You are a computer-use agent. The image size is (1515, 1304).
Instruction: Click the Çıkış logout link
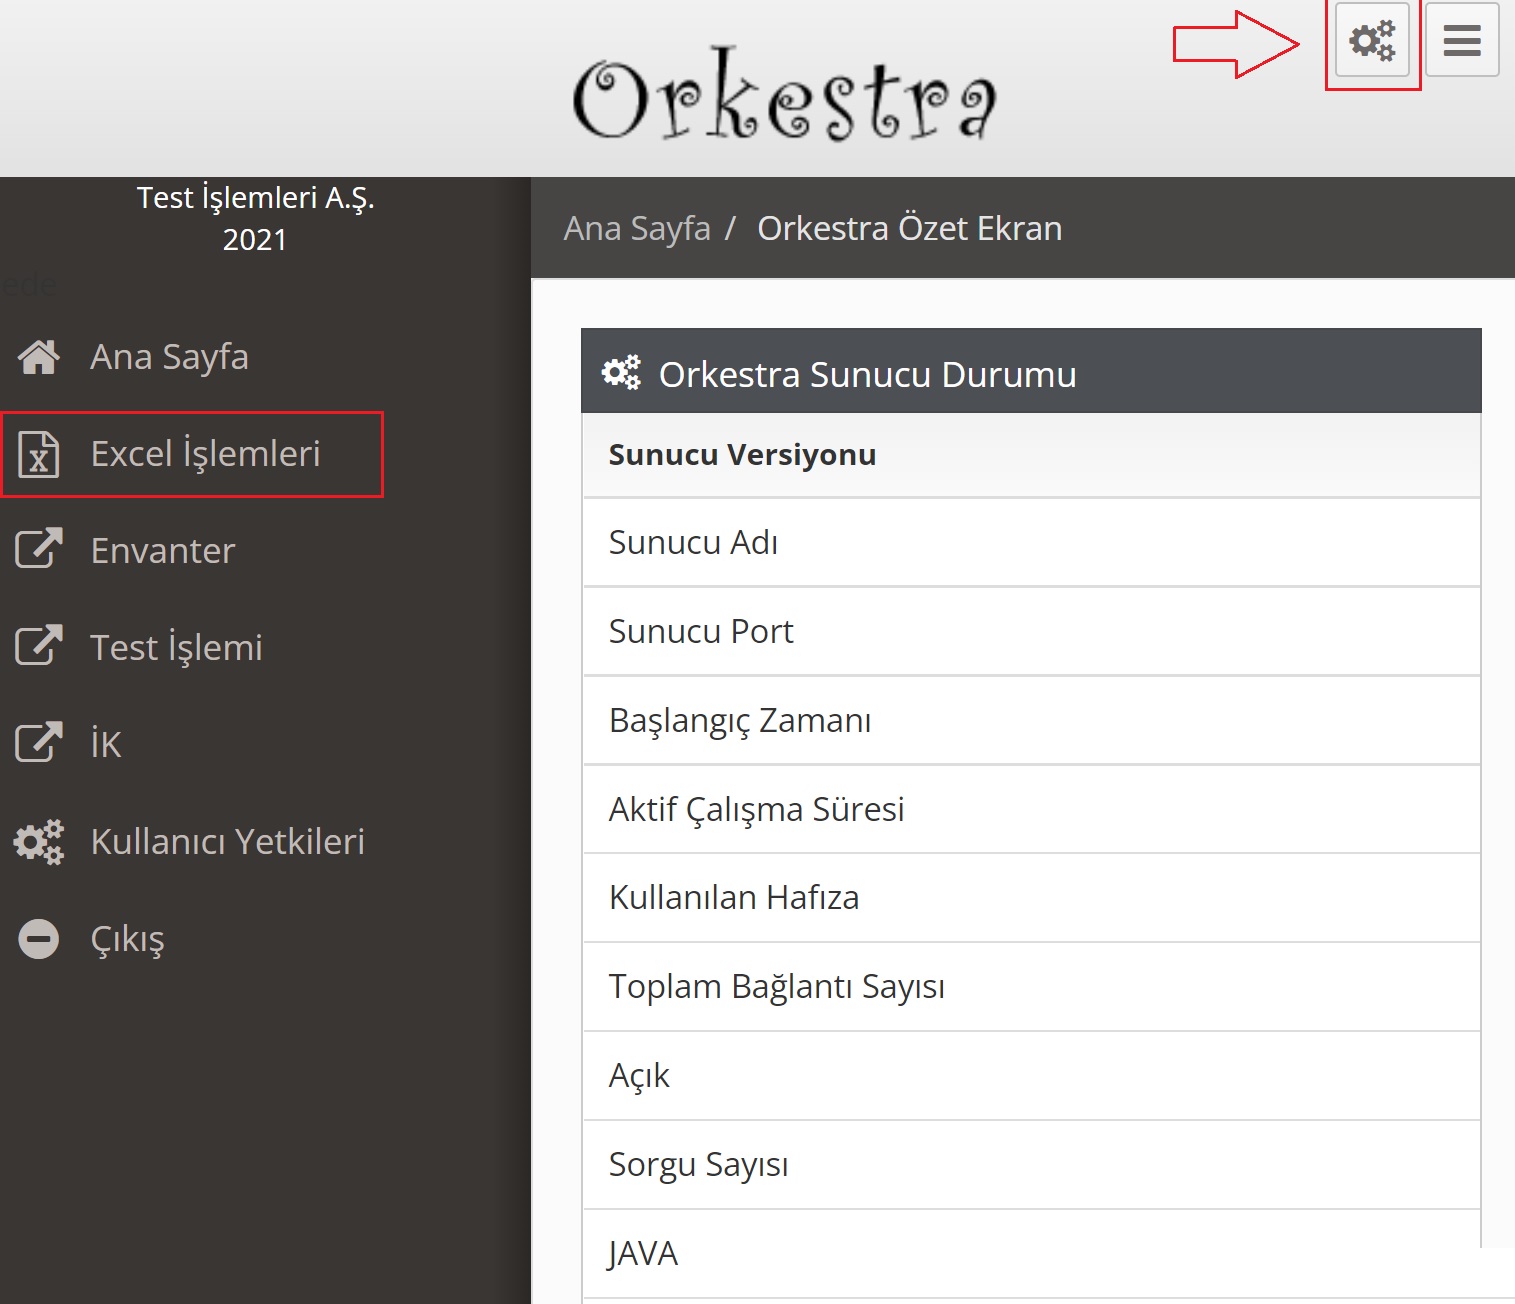point(127,939)
